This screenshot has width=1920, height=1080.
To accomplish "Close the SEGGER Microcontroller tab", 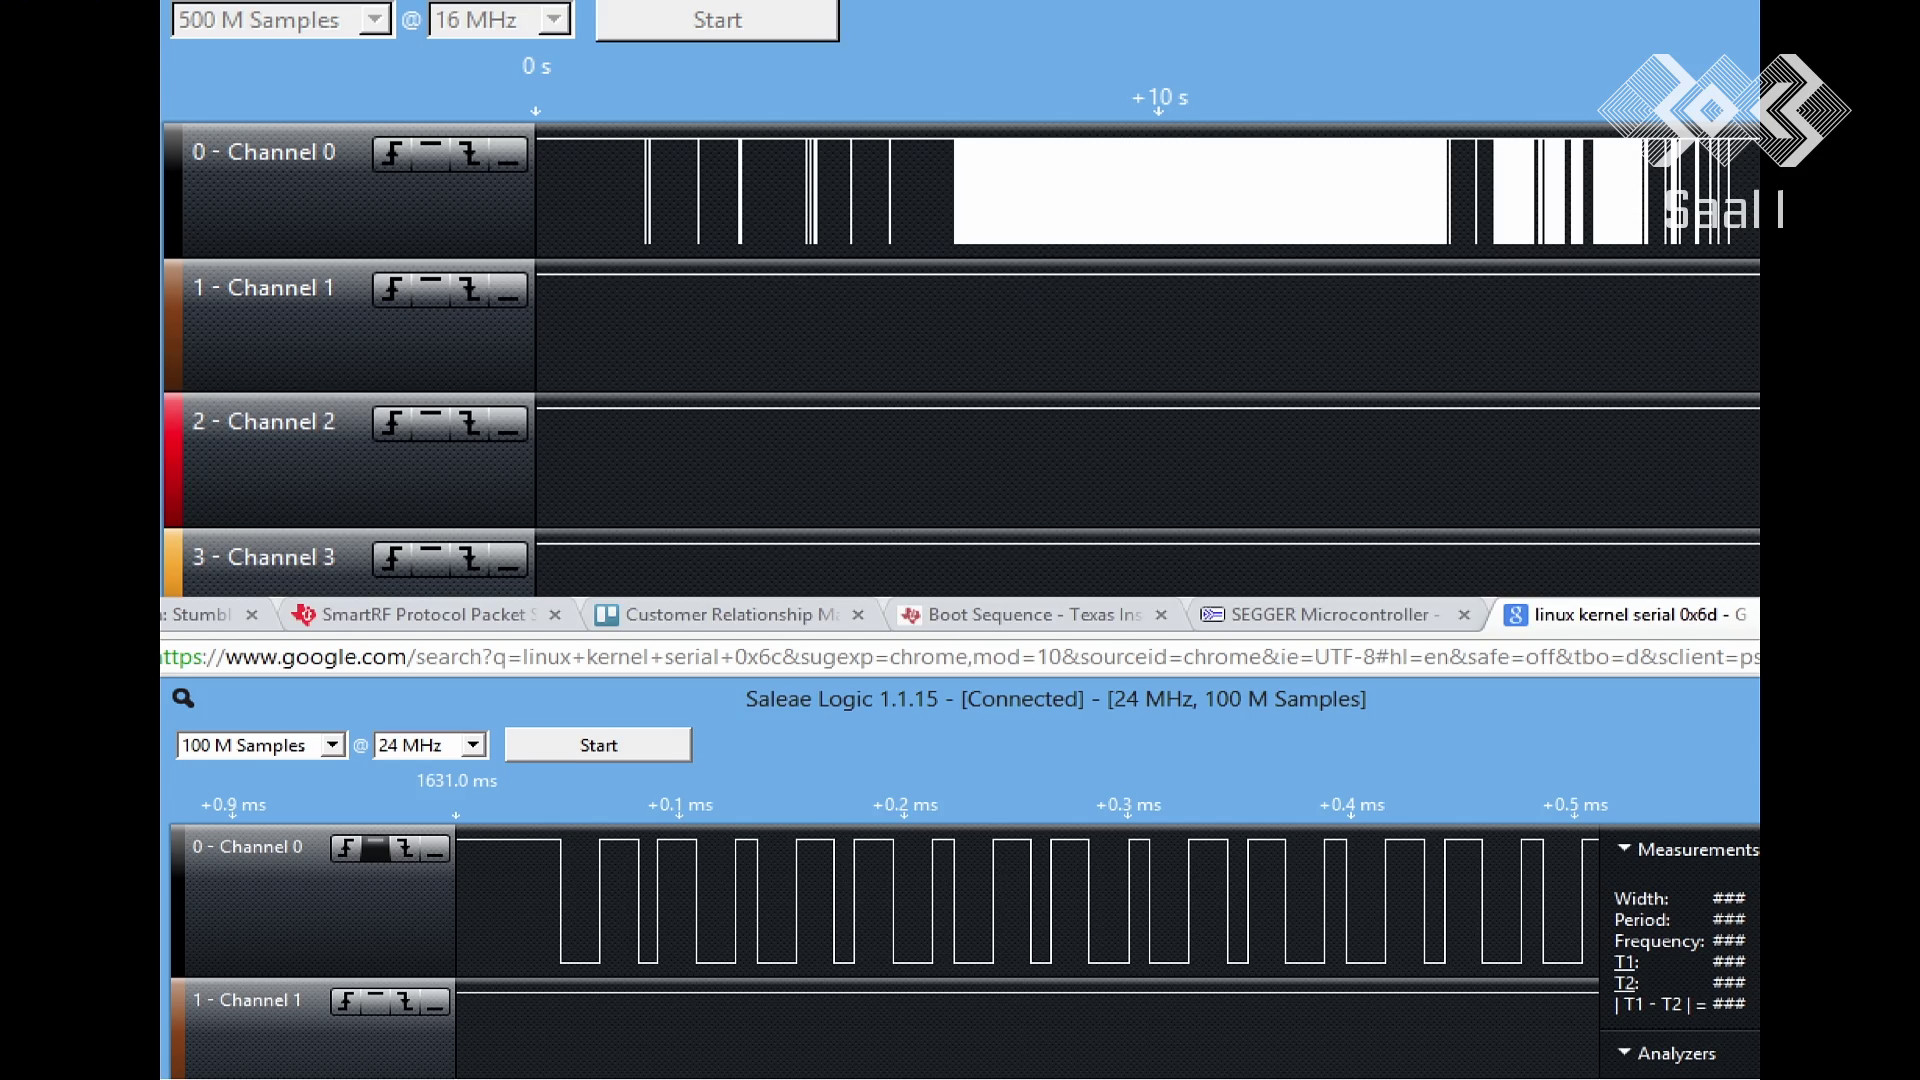I will click(1464, 615).
